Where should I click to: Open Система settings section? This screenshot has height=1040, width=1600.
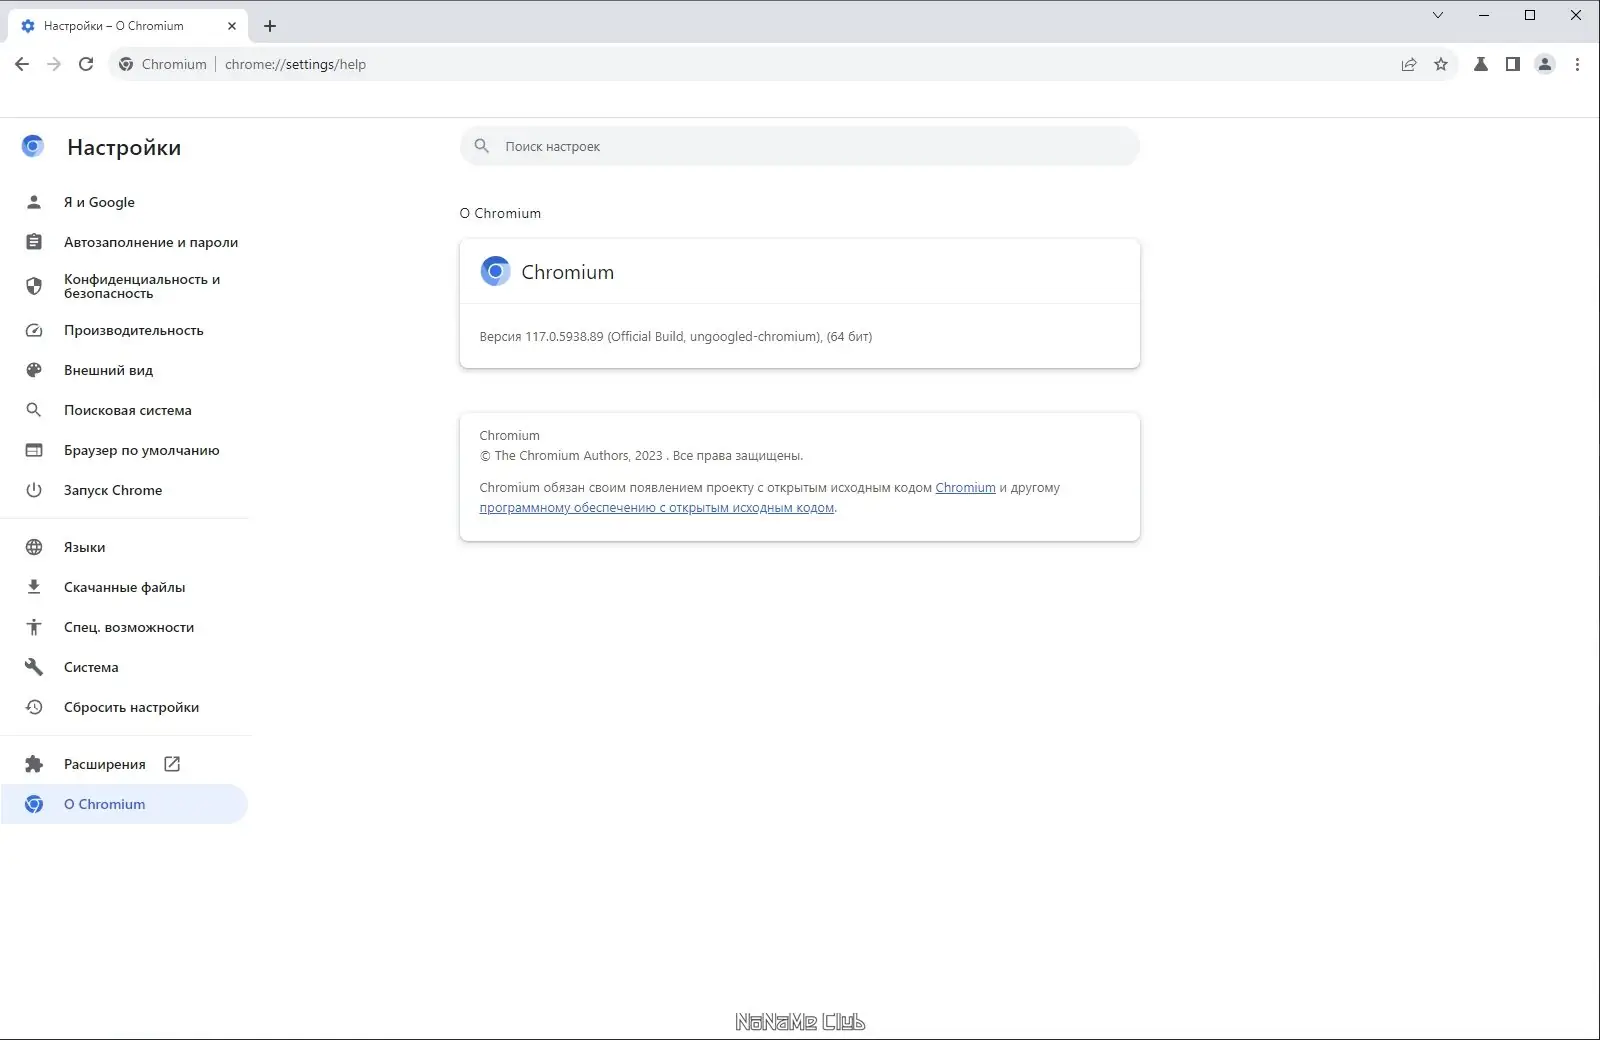[124, 667]
